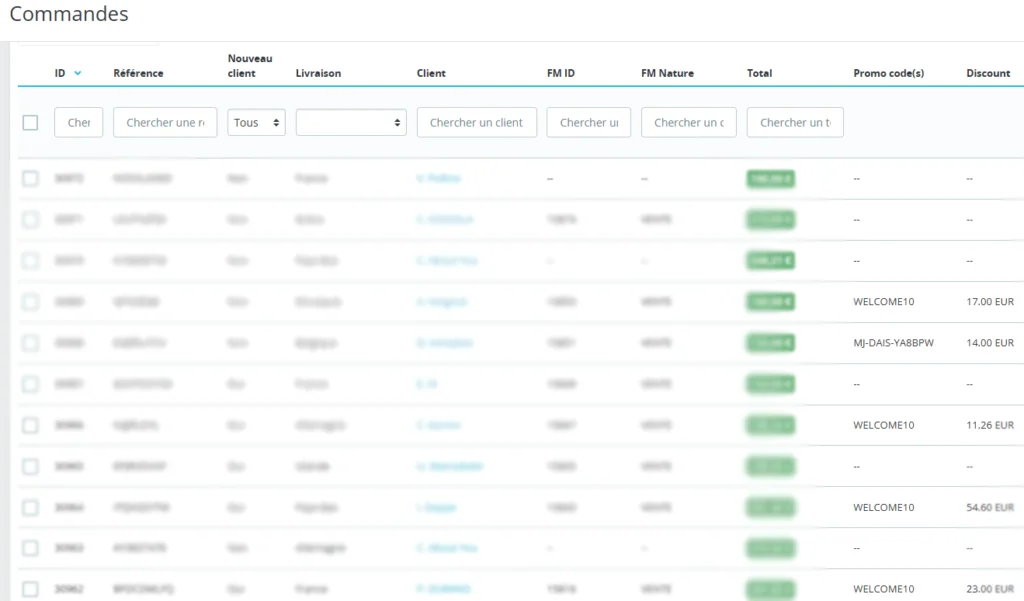Click green total badge in 17.00 EUR row
This screenshot has width=1024, height=601.
coord(771,302)
